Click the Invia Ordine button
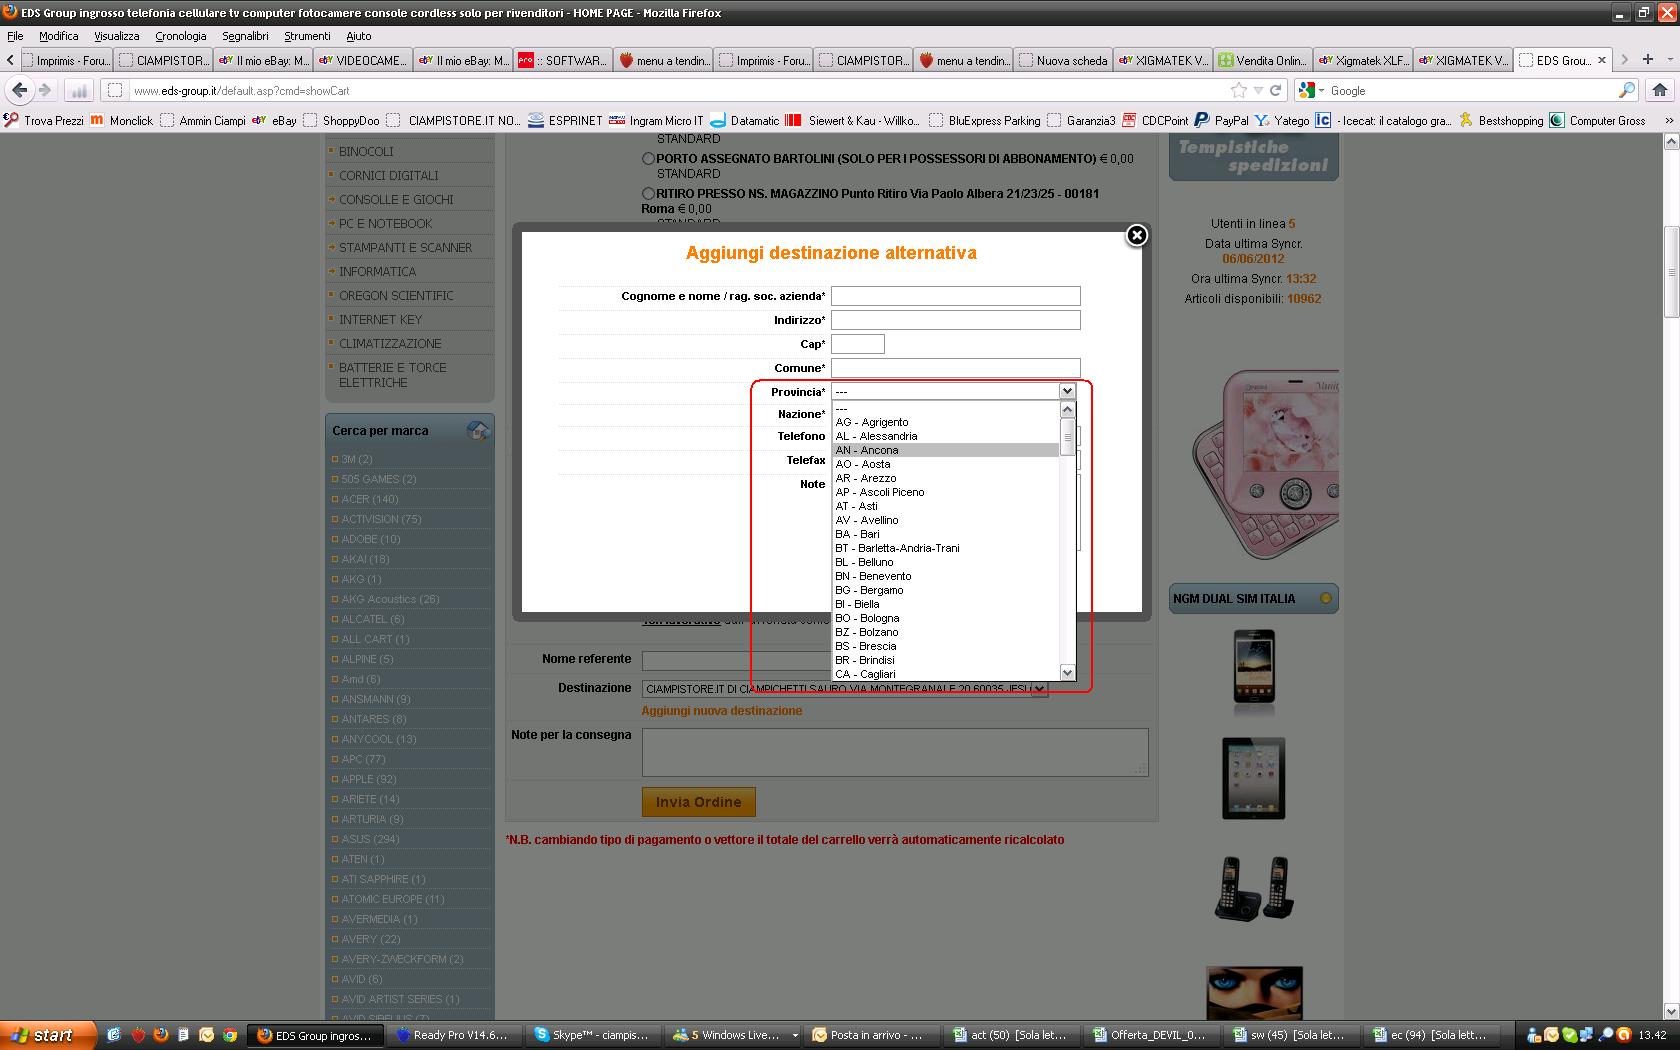Viewport: 1680px width, 1050px height. 698,802
